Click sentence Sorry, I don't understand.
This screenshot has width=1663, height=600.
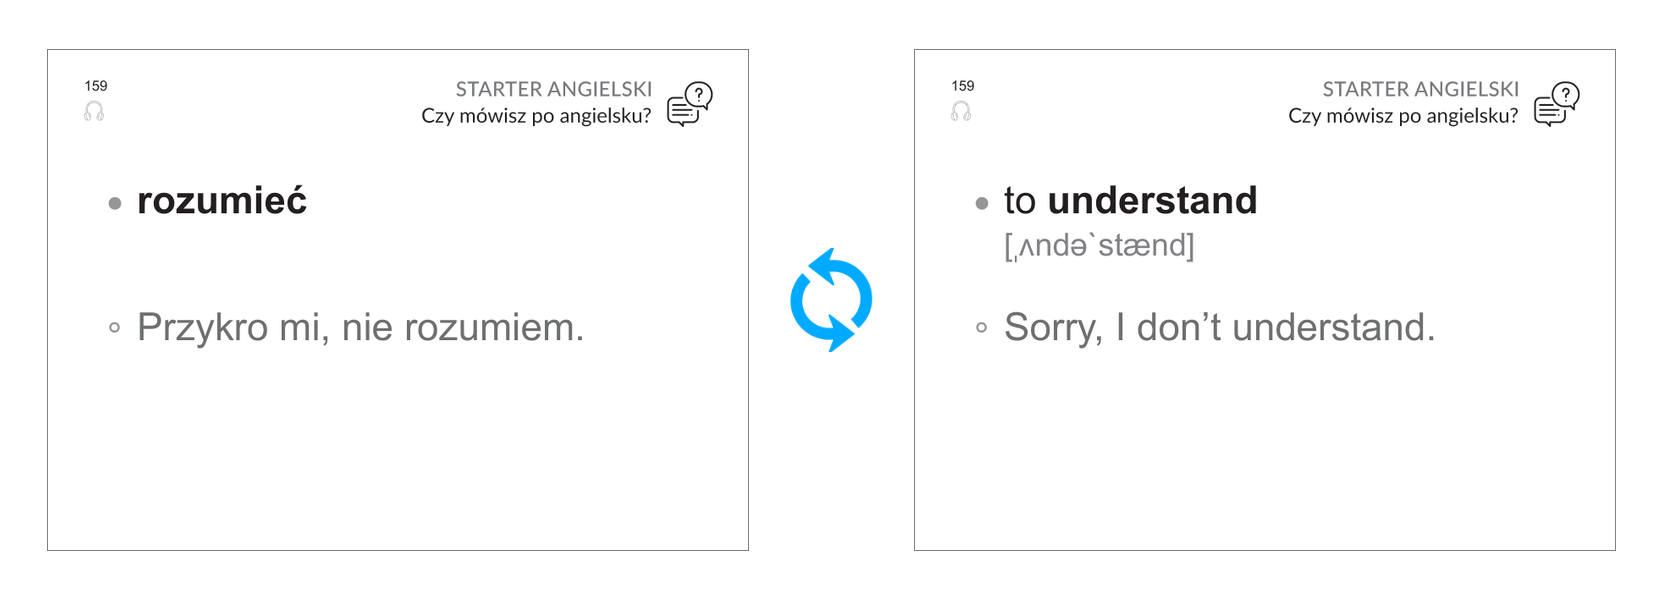pyautogui.click(x=1219, y=327)
